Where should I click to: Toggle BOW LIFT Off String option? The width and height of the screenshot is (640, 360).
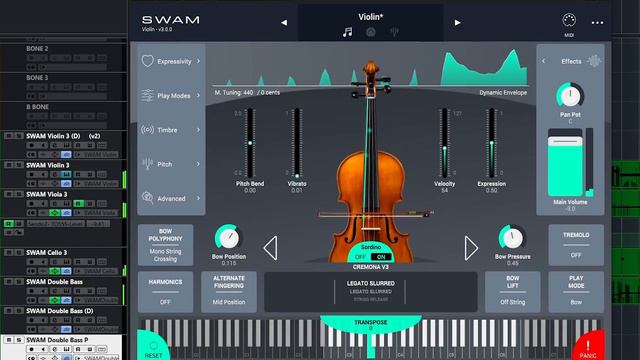pos(513,292)
